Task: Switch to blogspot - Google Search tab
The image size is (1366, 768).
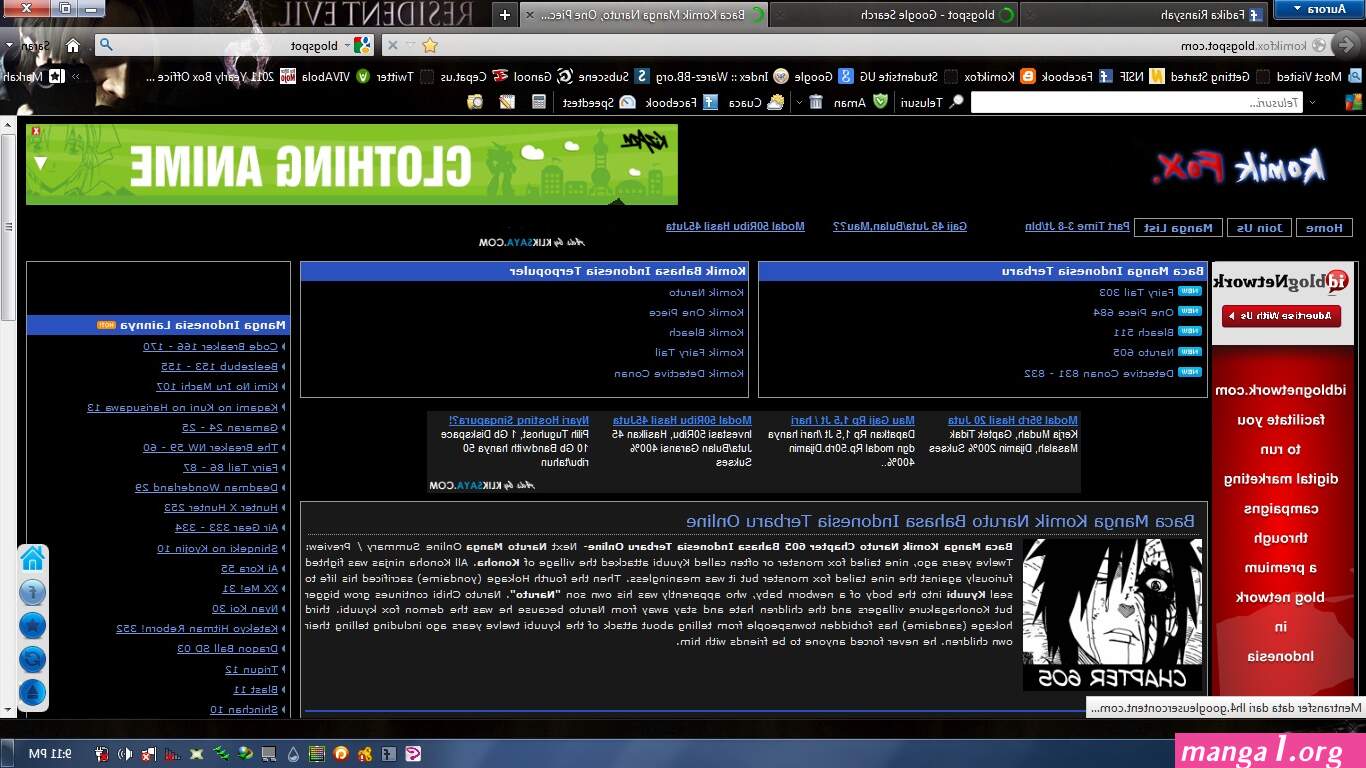Action: click(x=892, y=15)
